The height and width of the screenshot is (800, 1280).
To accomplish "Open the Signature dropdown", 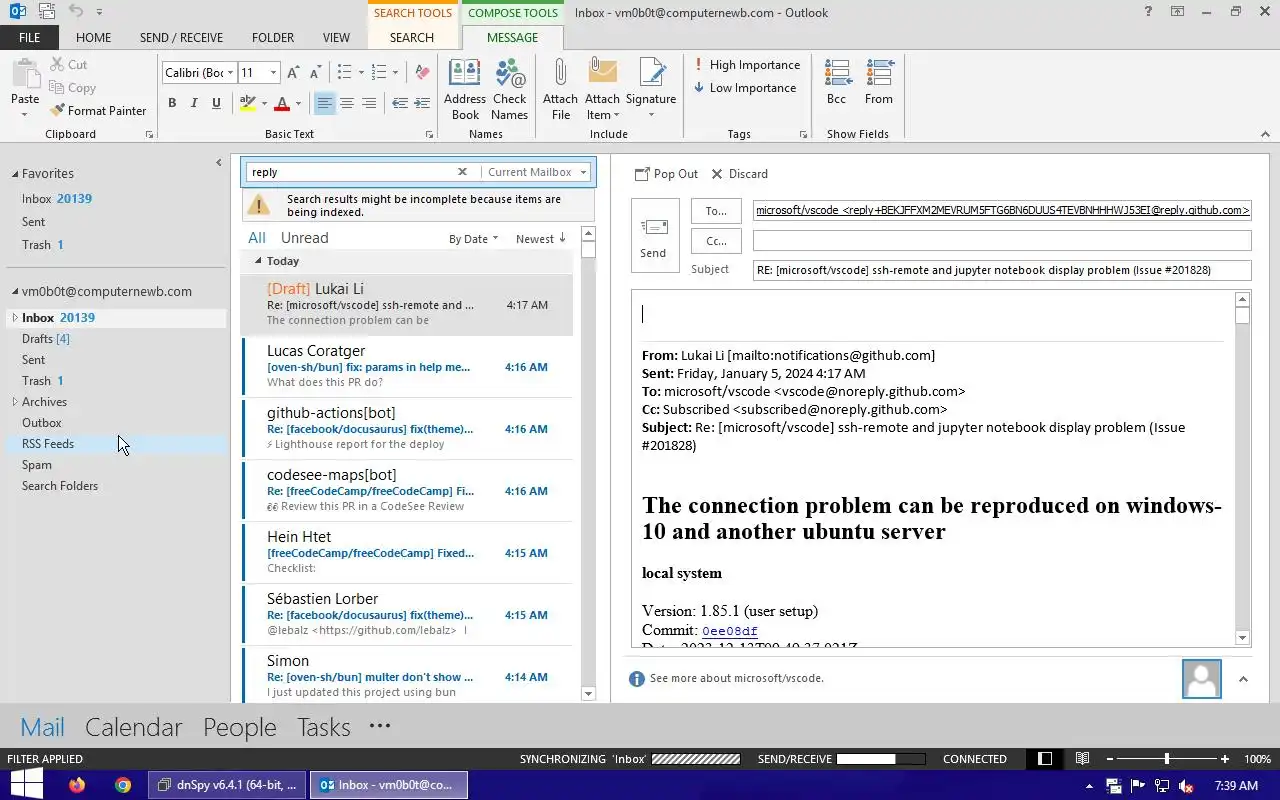I will (651, 89).
